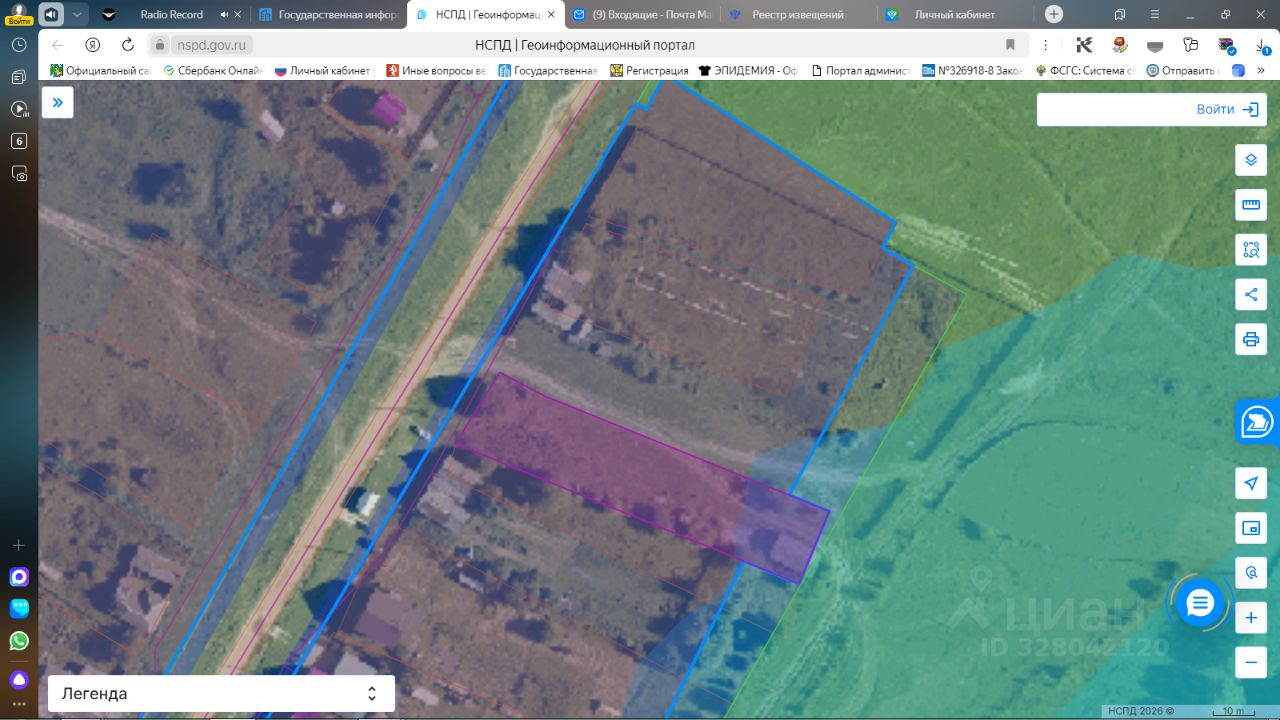
Task: Open the sidebar tab counter showing 6
Action: (19, 141)
